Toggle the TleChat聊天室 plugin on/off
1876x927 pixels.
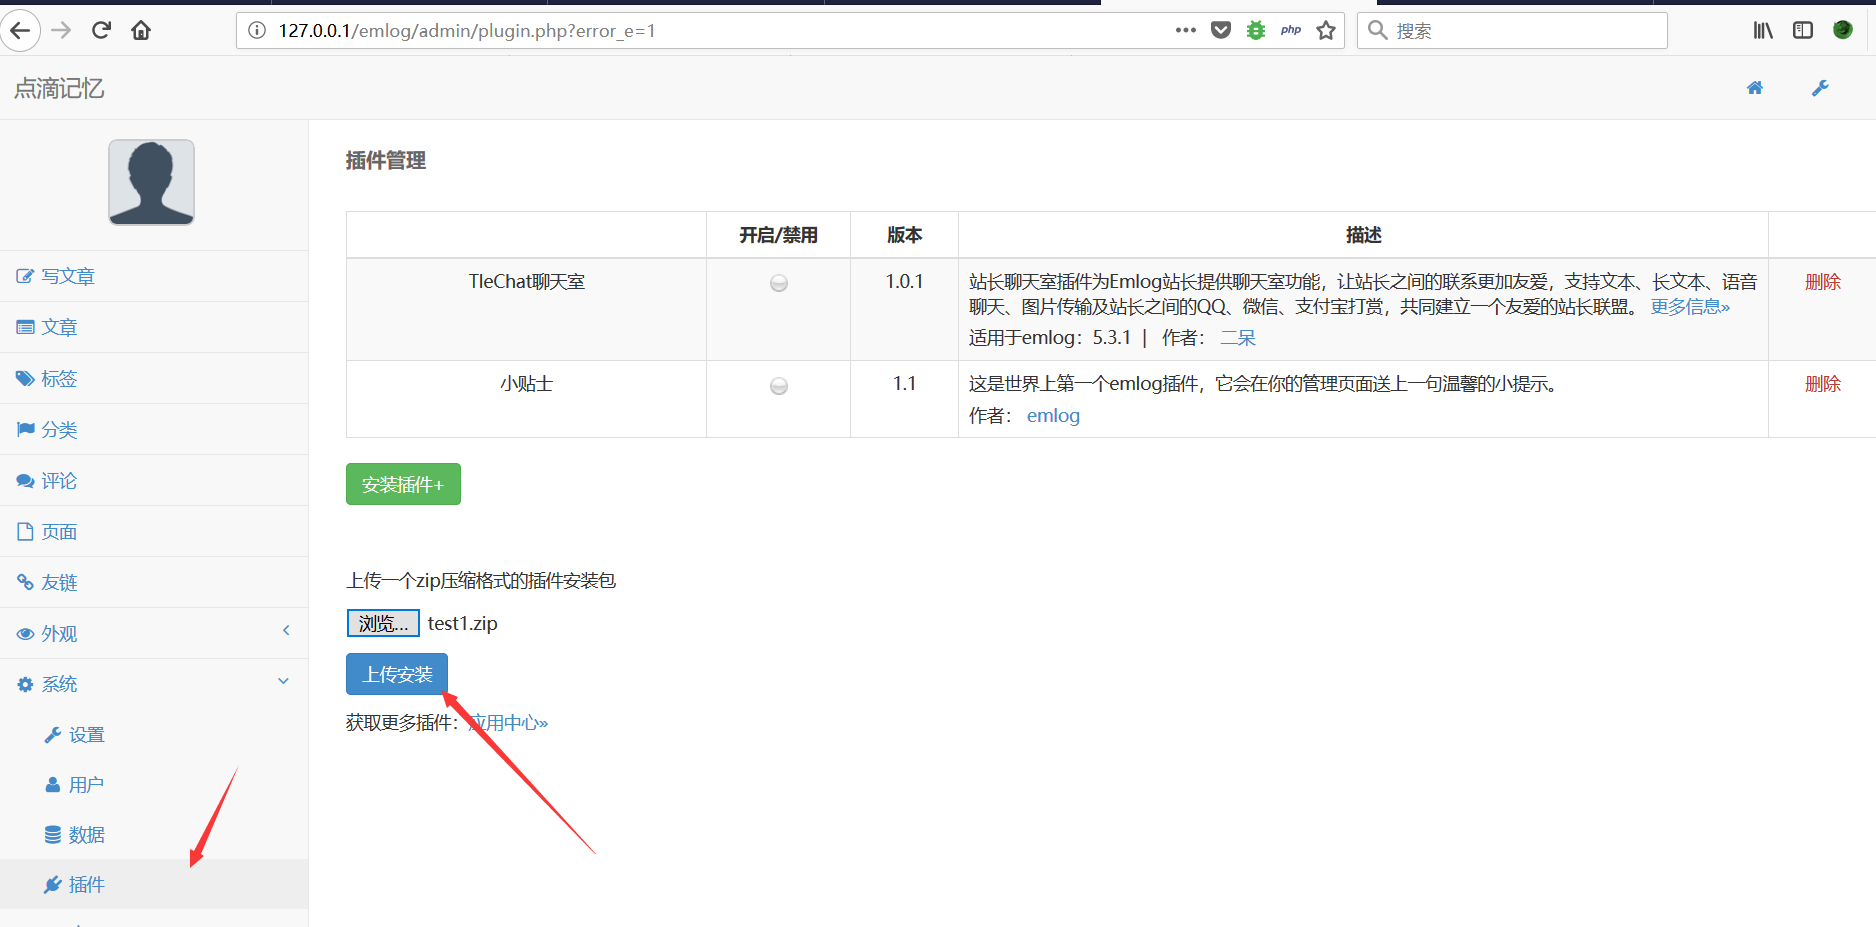coord(779,283)
